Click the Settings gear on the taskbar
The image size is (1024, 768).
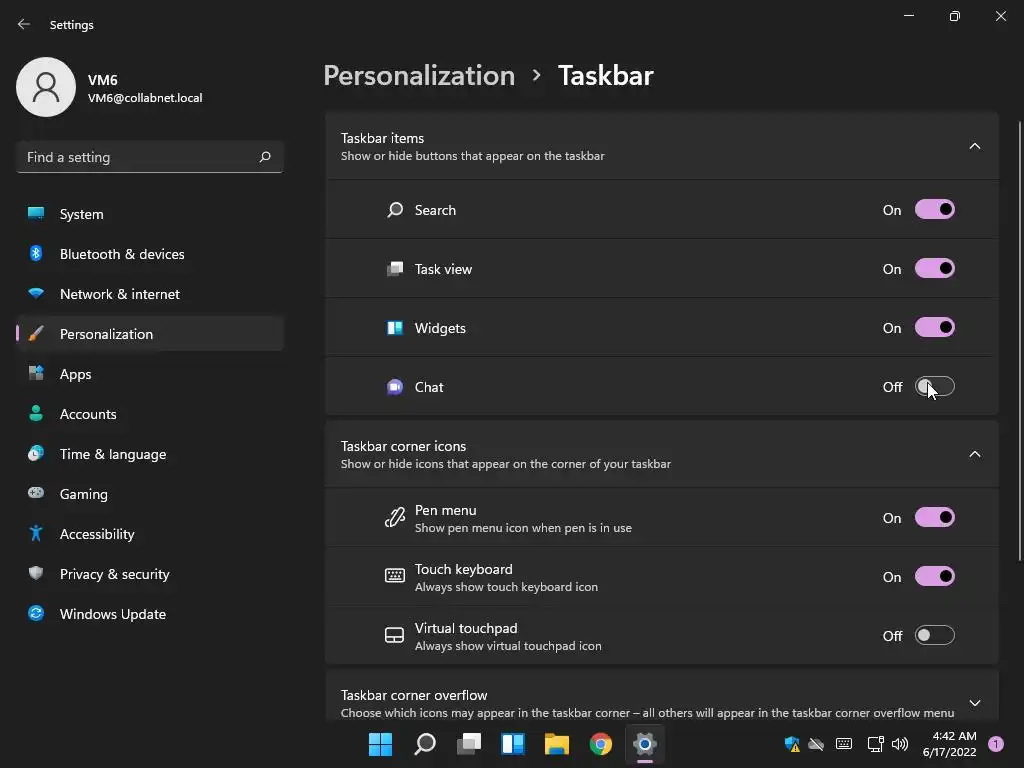coord(645,744)
